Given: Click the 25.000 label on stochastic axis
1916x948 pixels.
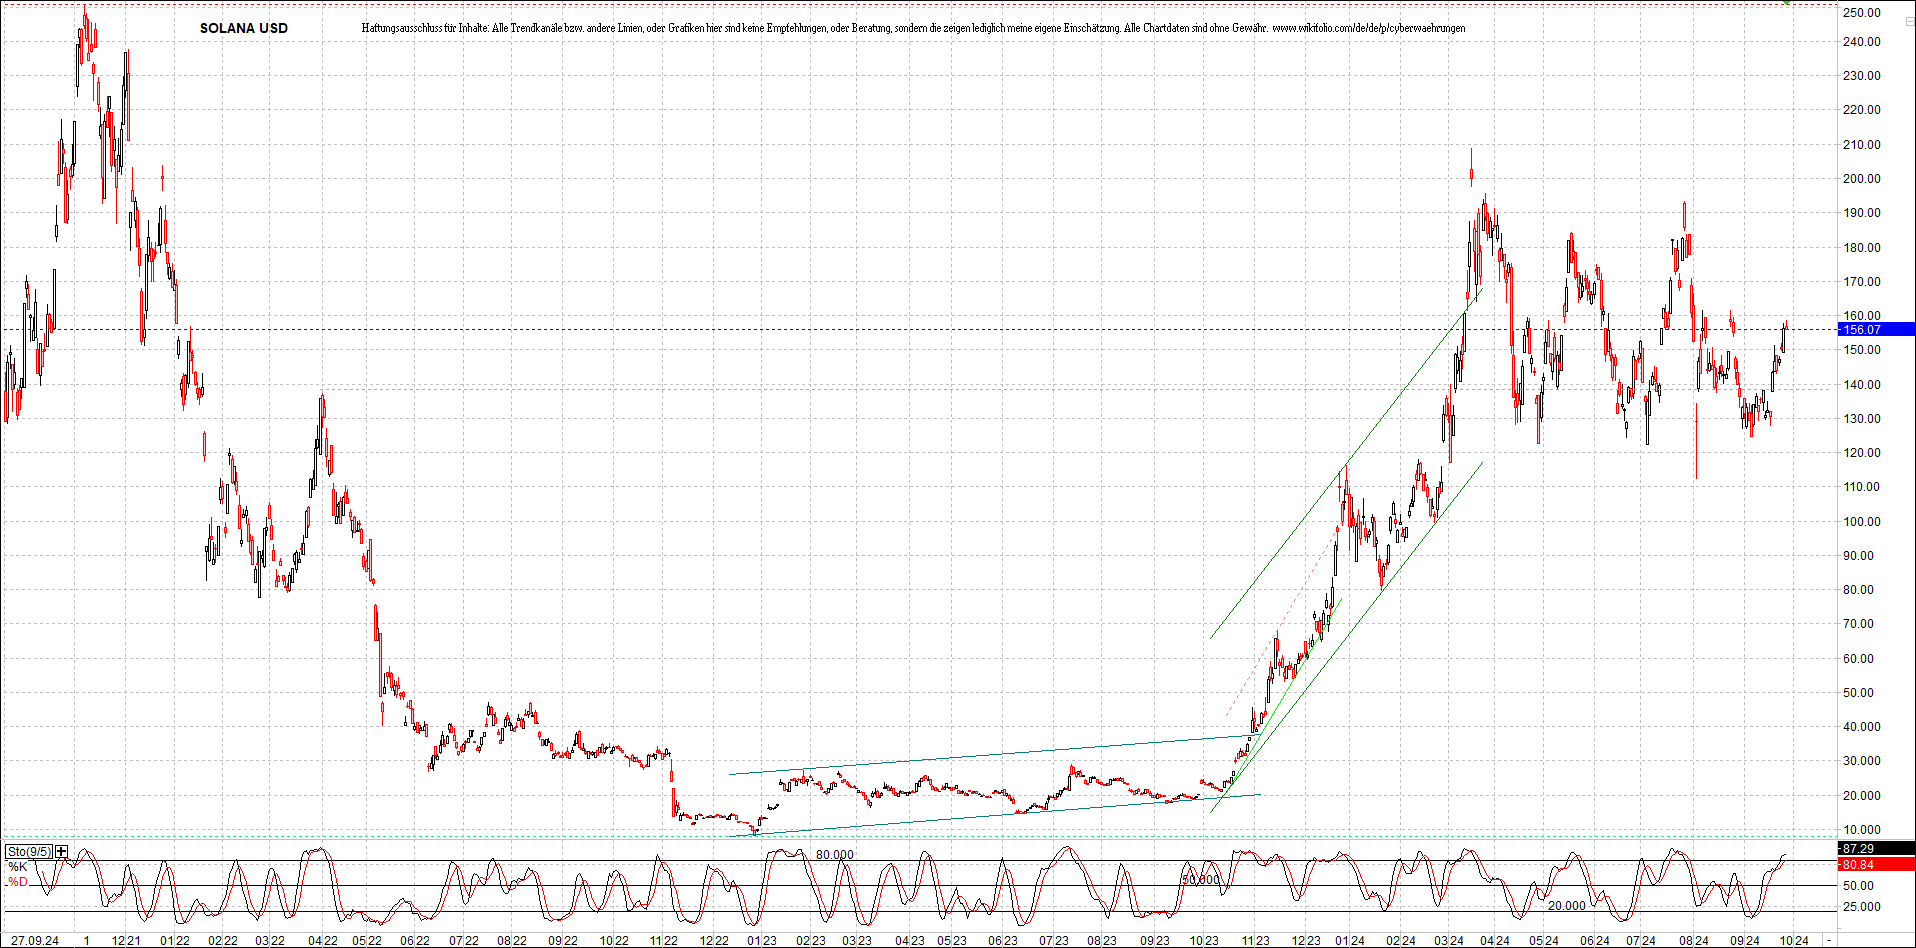Looking at the screenshot, I should coord(1862,907).
